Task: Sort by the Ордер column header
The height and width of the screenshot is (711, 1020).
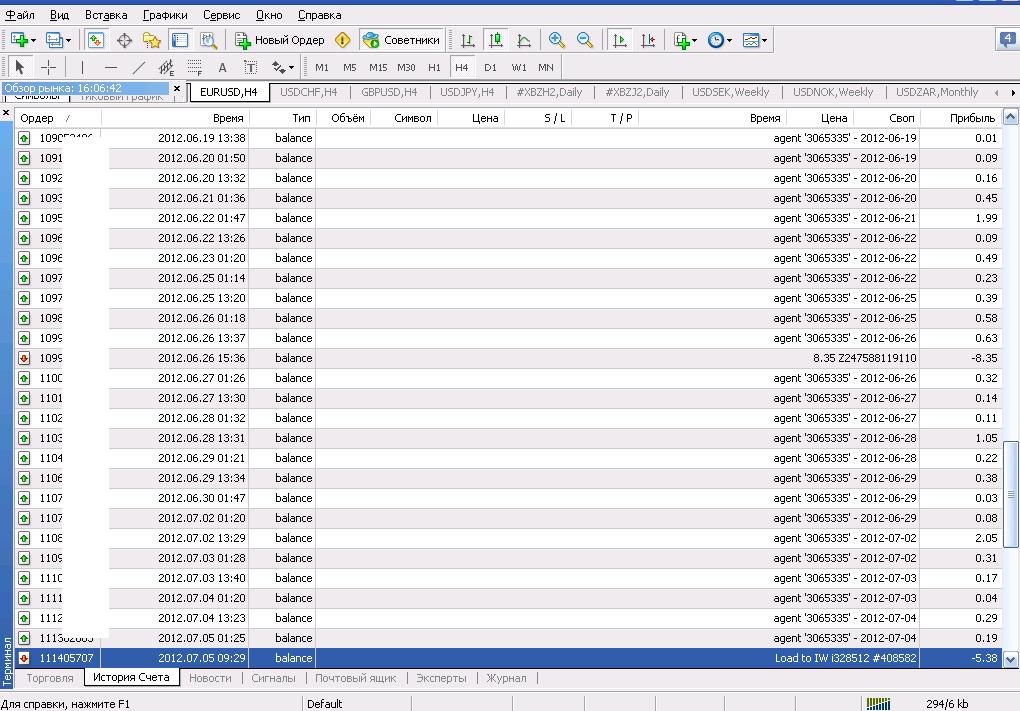Action: pyautogui.click(x=59, y=118)
